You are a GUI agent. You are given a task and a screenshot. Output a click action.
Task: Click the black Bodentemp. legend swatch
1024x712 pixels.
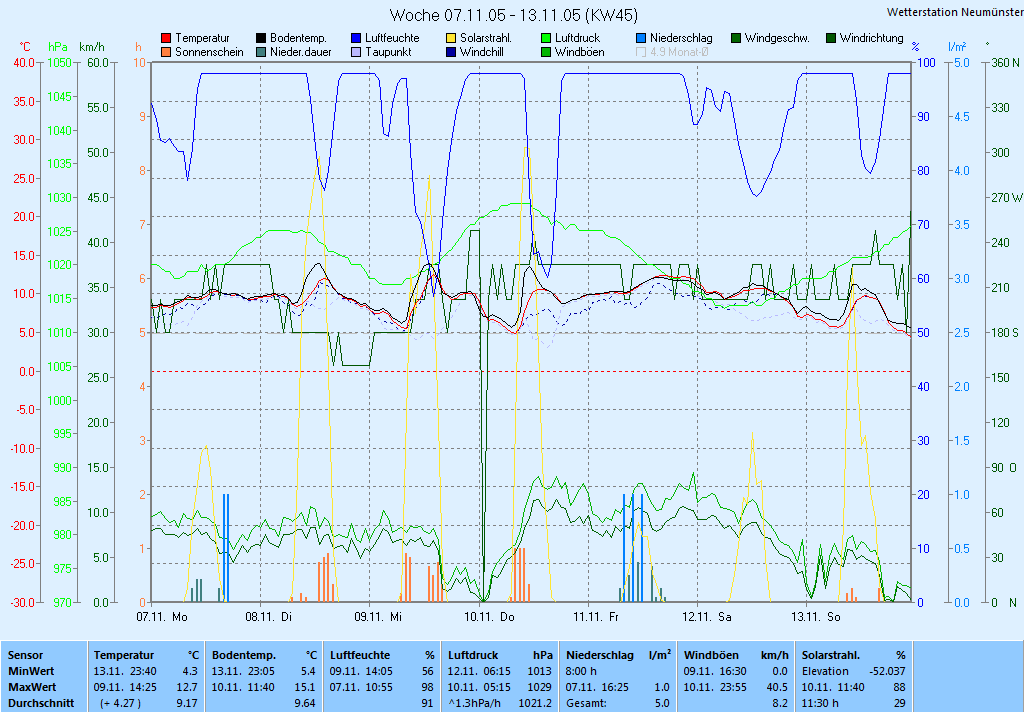coord(261,38)
